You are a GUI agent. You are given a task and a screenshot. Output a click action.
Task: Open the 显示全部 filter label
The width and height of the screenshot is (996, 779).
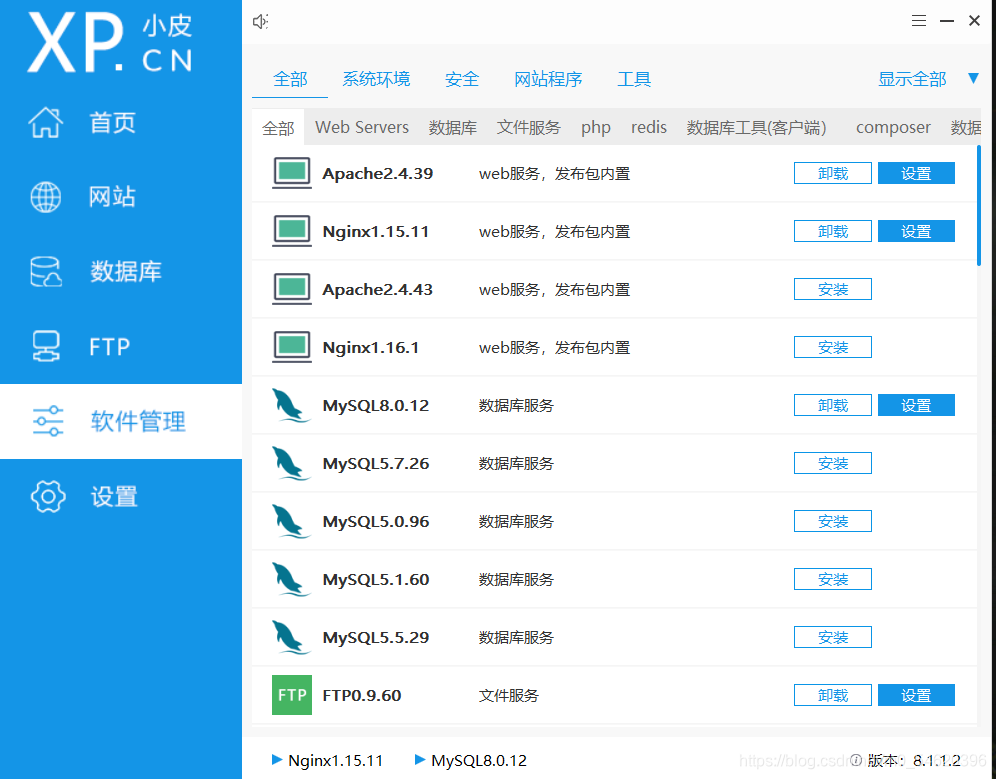click(912, 79)
